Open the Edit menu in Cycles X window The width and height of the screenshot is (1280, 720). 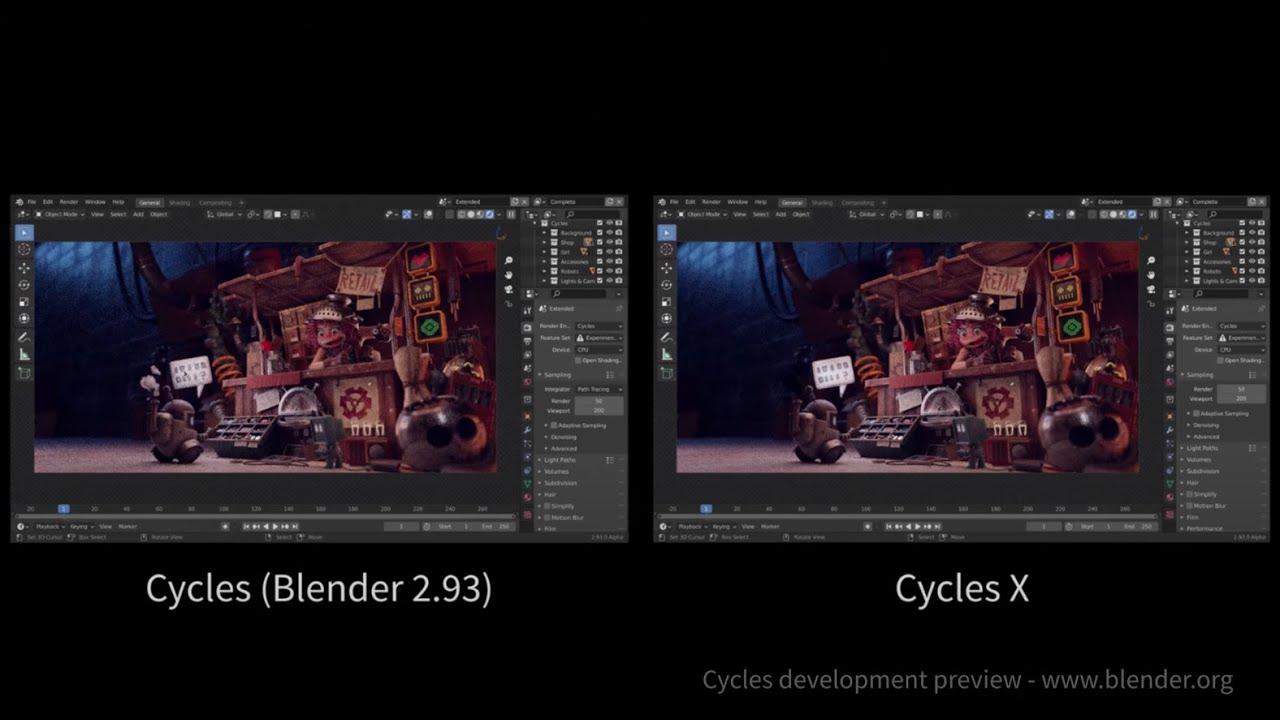point(690,202)
